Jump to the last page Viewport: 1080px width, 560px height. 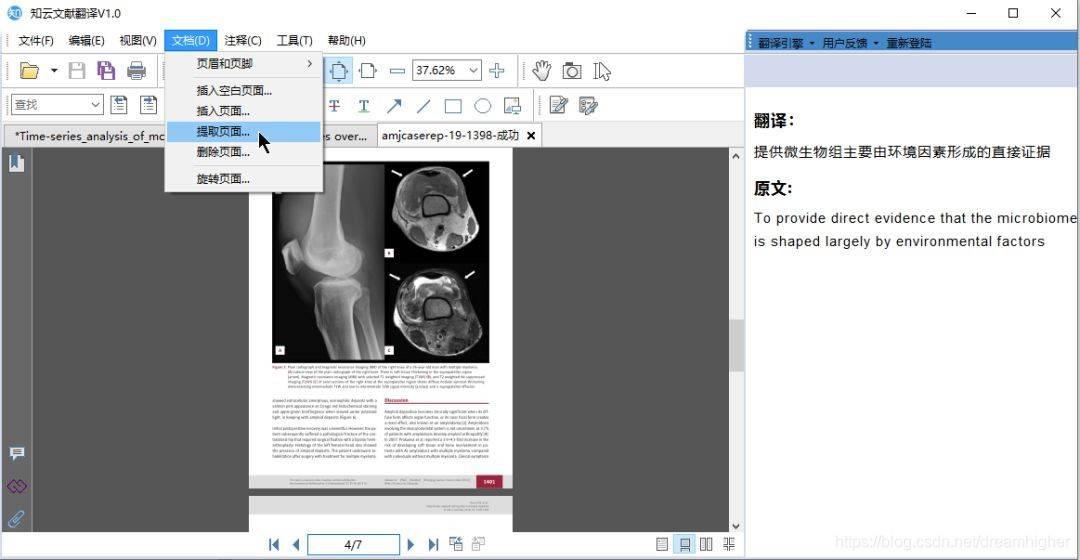[433, 544]
